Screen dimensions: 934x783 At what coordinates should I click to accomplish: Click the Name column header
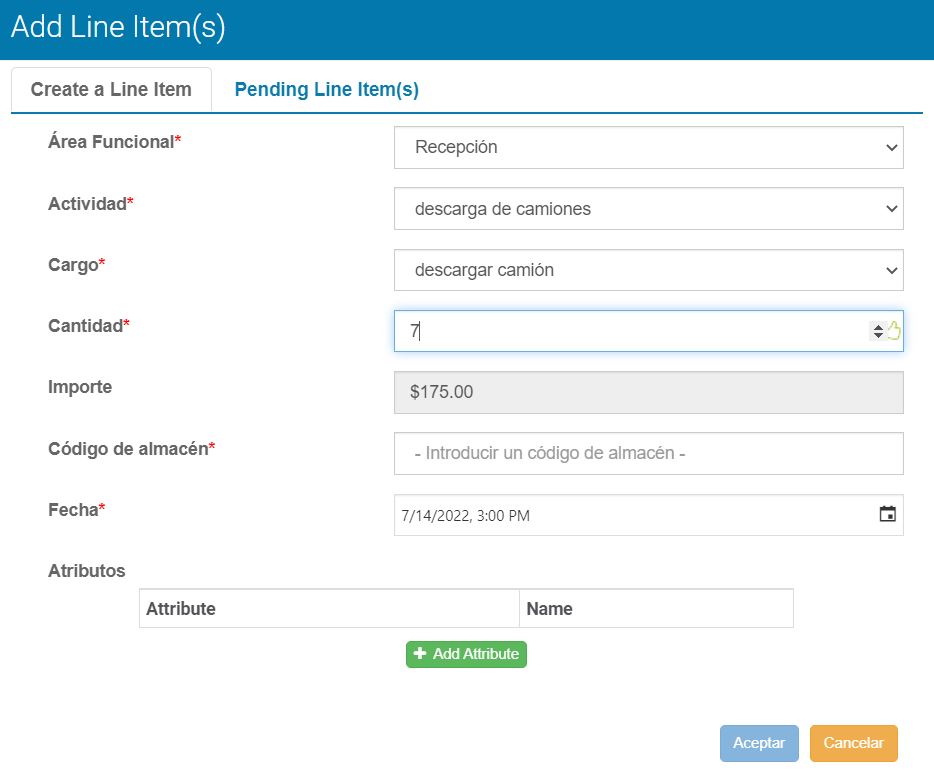655,609
